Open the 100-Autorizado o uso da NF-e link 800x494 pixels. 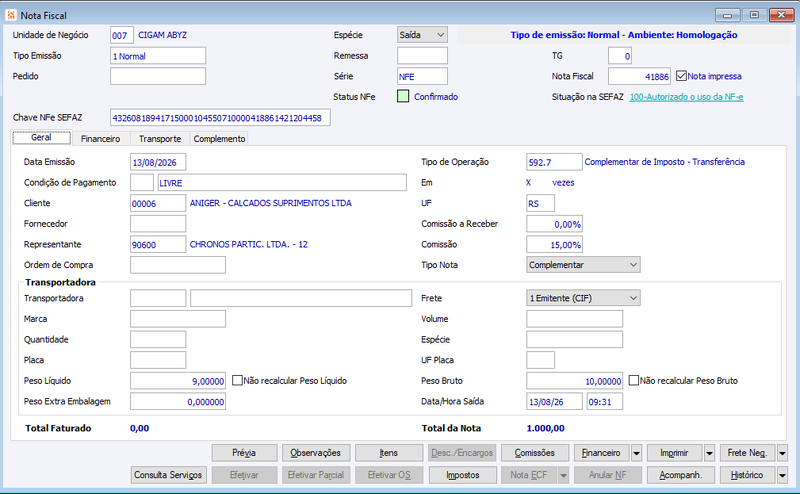[686, 97]
